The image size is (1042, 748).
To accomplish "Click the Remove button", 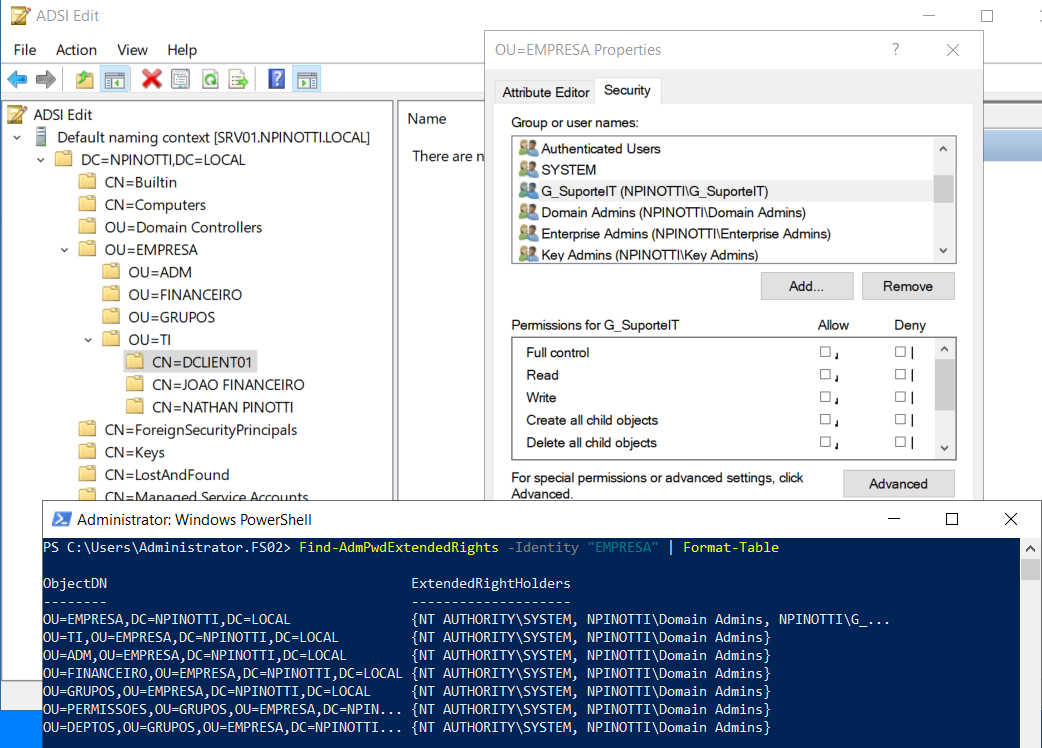I will pos(908,286).
